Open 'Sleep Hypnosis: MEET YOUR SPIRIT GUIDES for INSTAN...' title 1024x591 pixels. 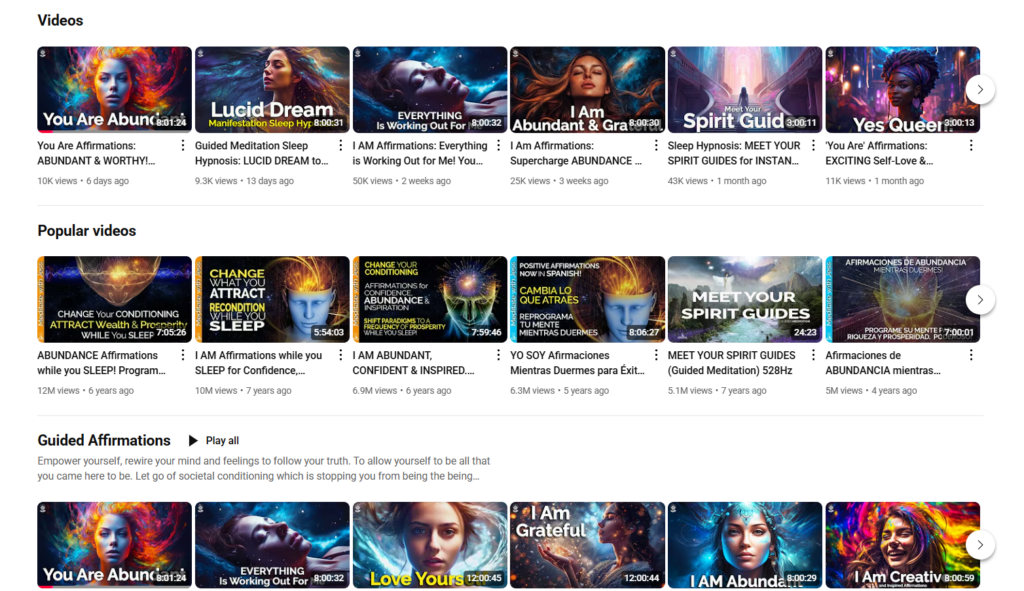(733, 153)
